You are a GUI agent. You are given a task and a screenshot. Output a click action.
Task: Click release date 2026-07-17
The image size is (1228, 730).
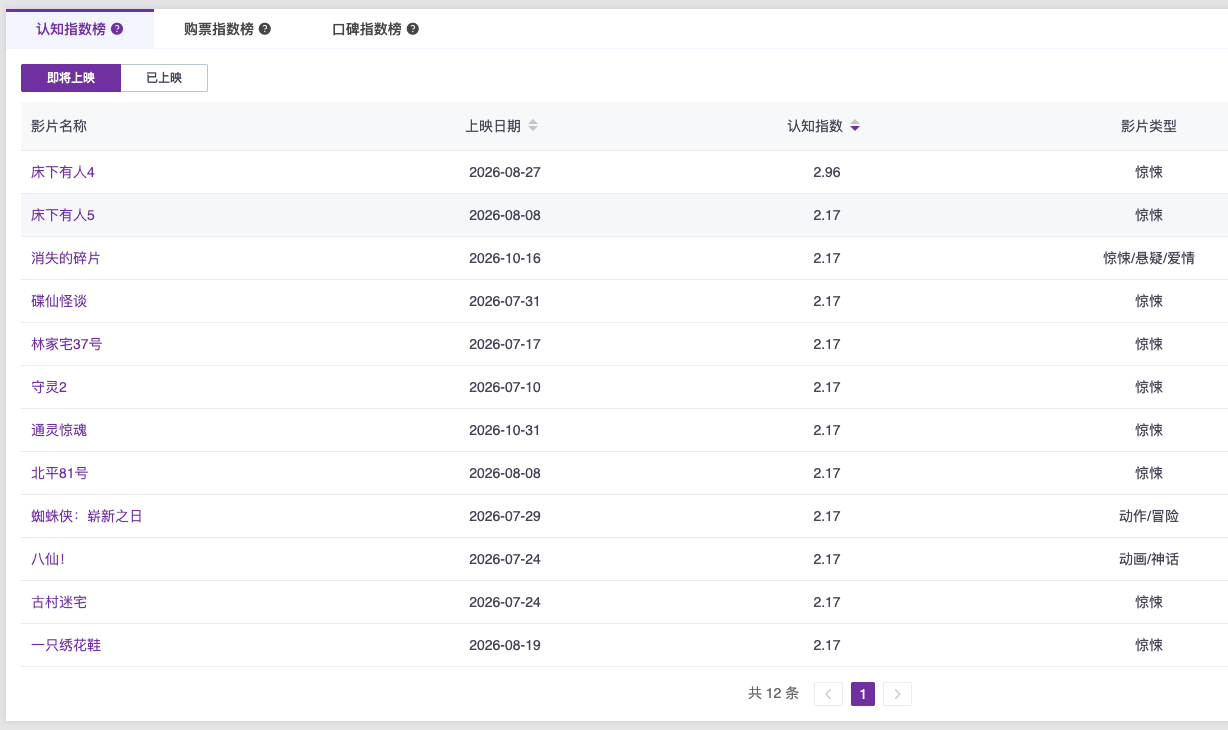coord(505,344)
